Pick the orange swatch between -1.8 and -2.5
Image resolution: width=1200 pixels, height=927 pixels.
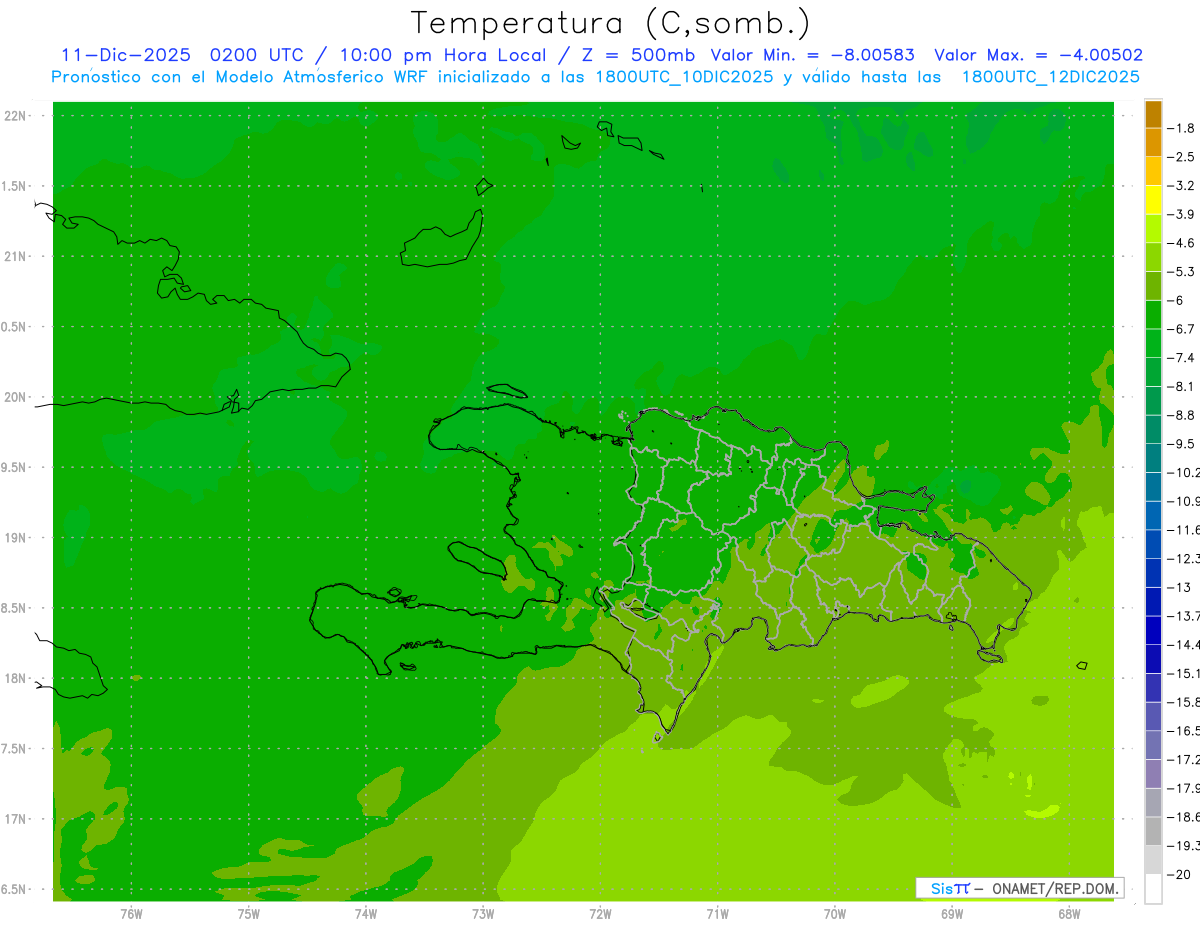pos(1153,142)
